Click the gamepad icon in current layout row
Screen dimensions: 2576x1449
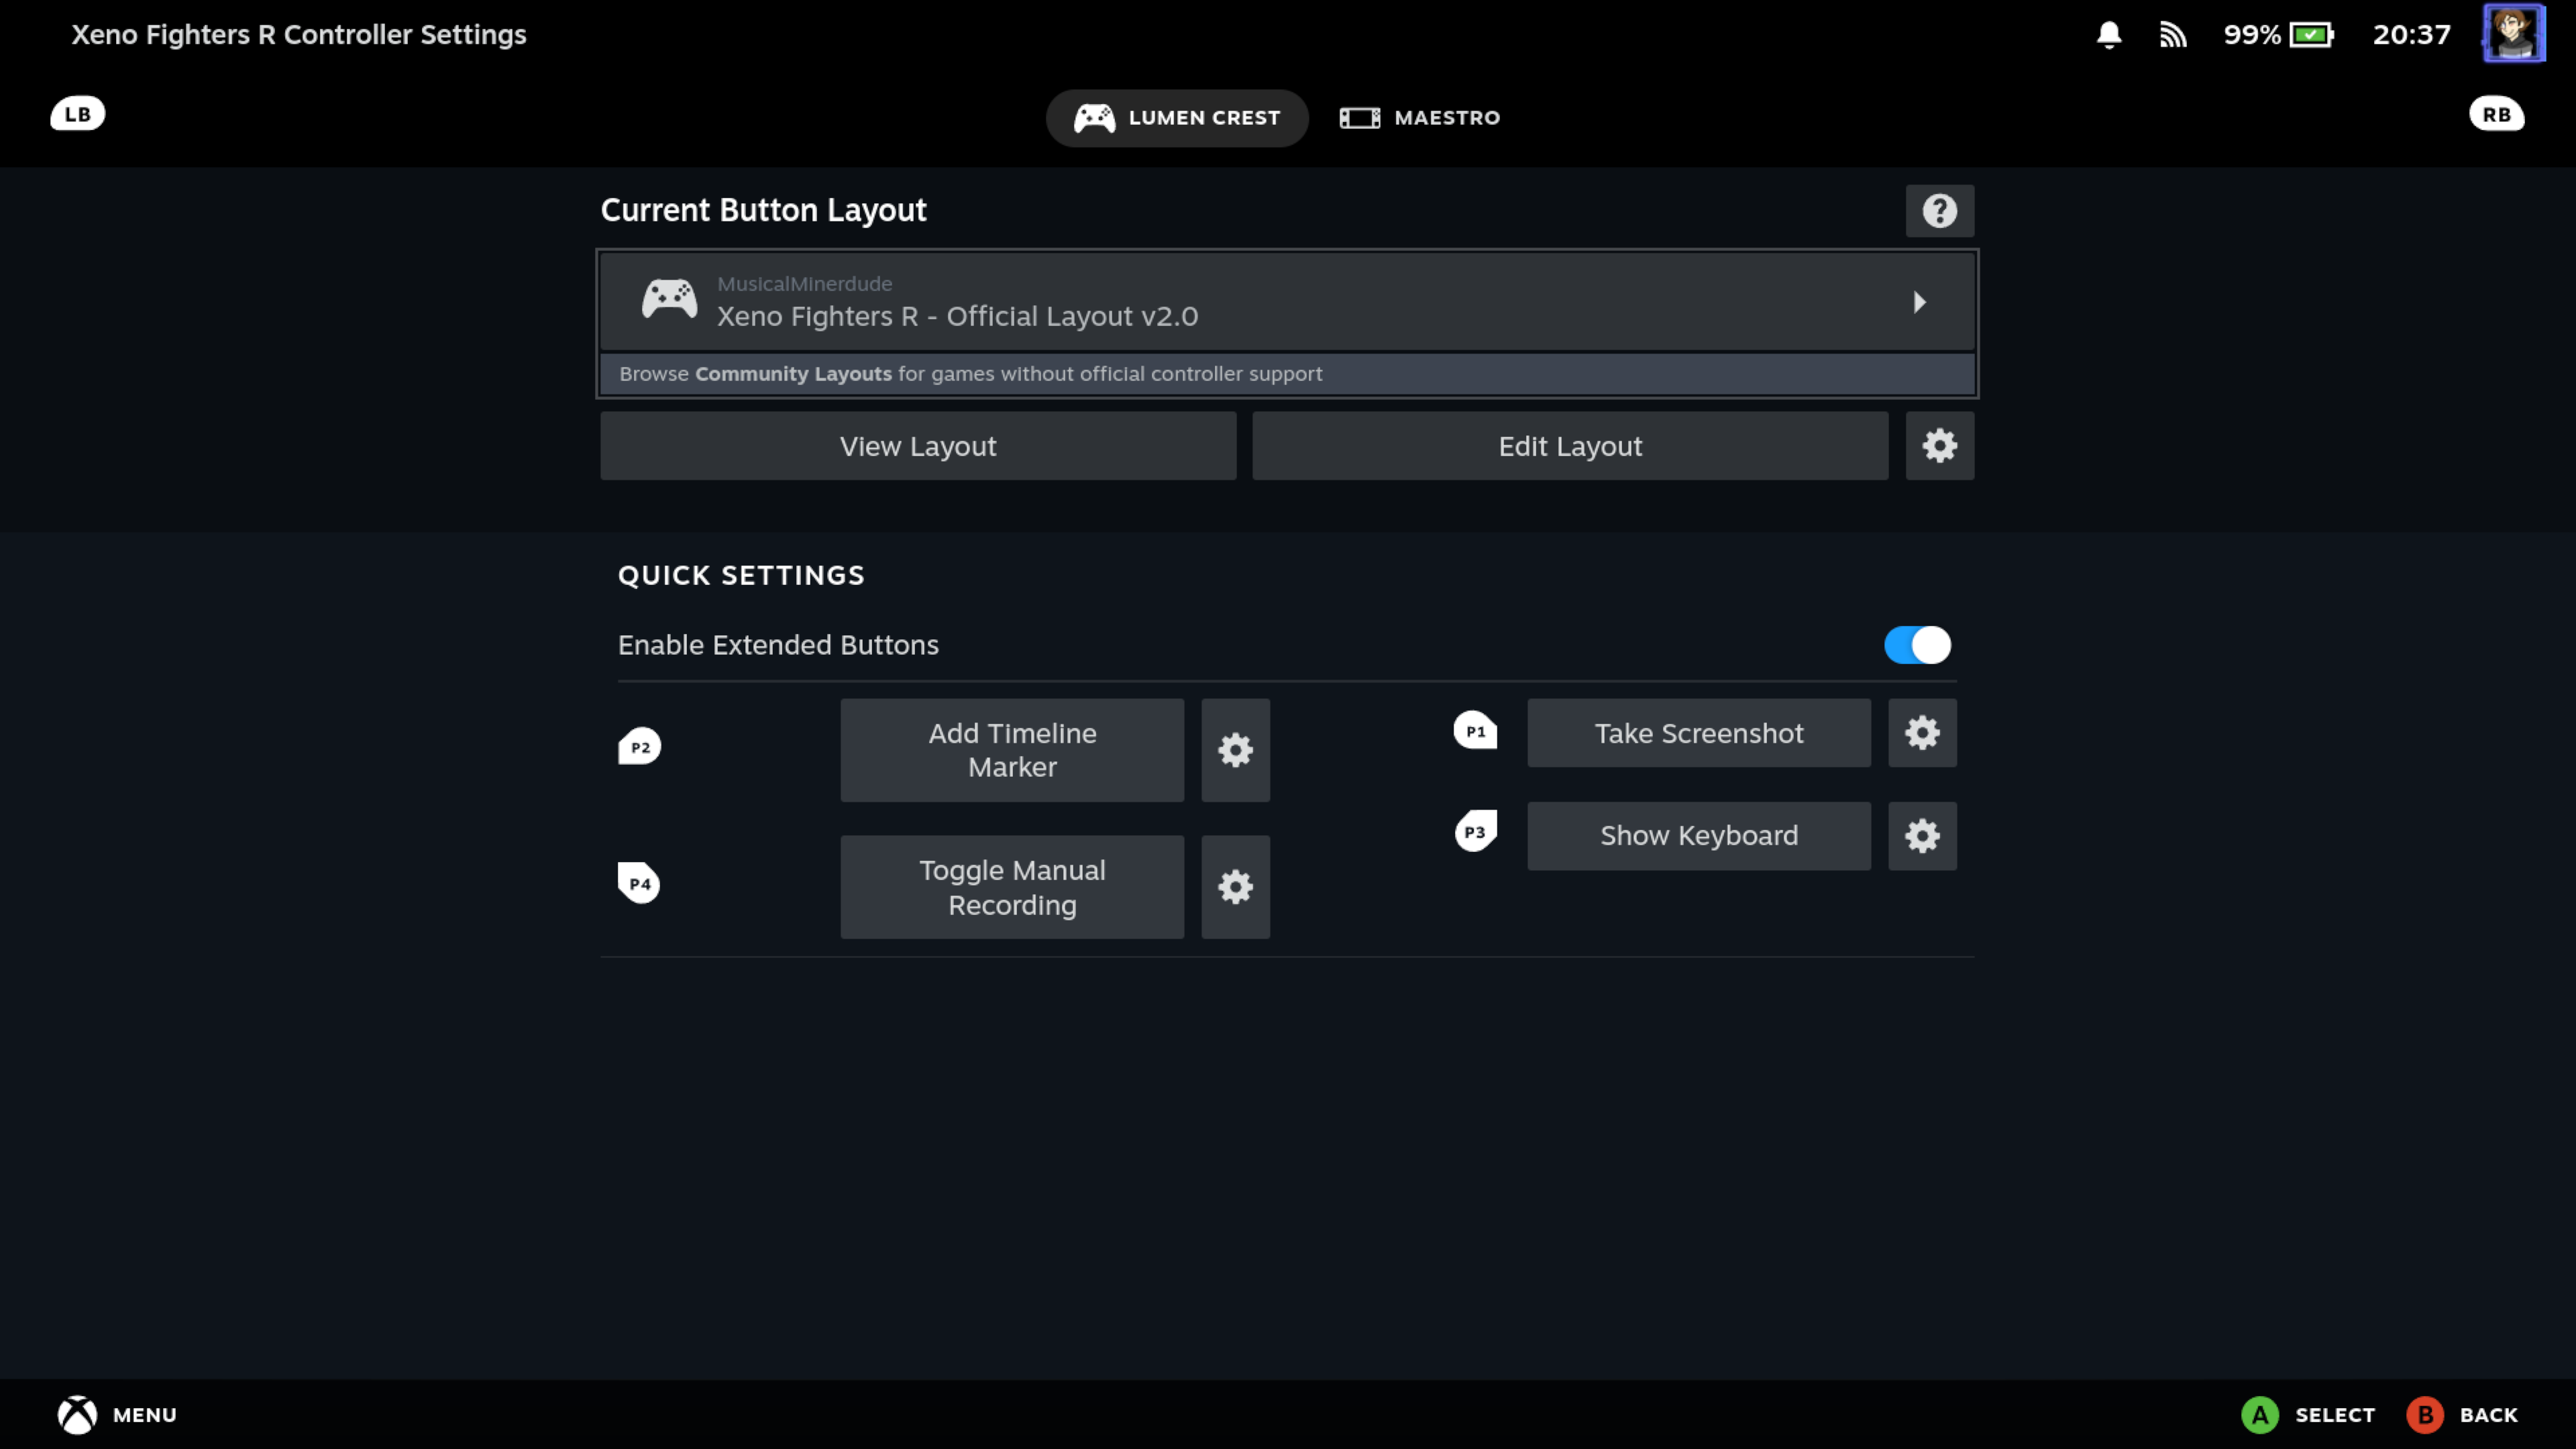(669, 299)
